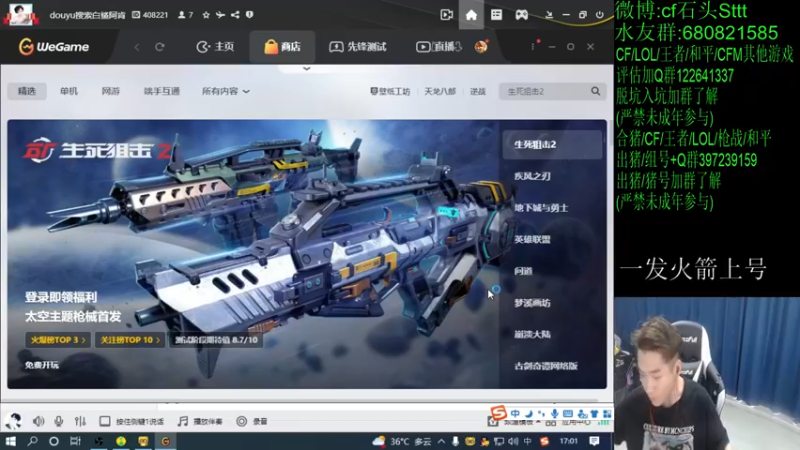Expand the 所有内容 dropdown

click(x=226, y=91)
